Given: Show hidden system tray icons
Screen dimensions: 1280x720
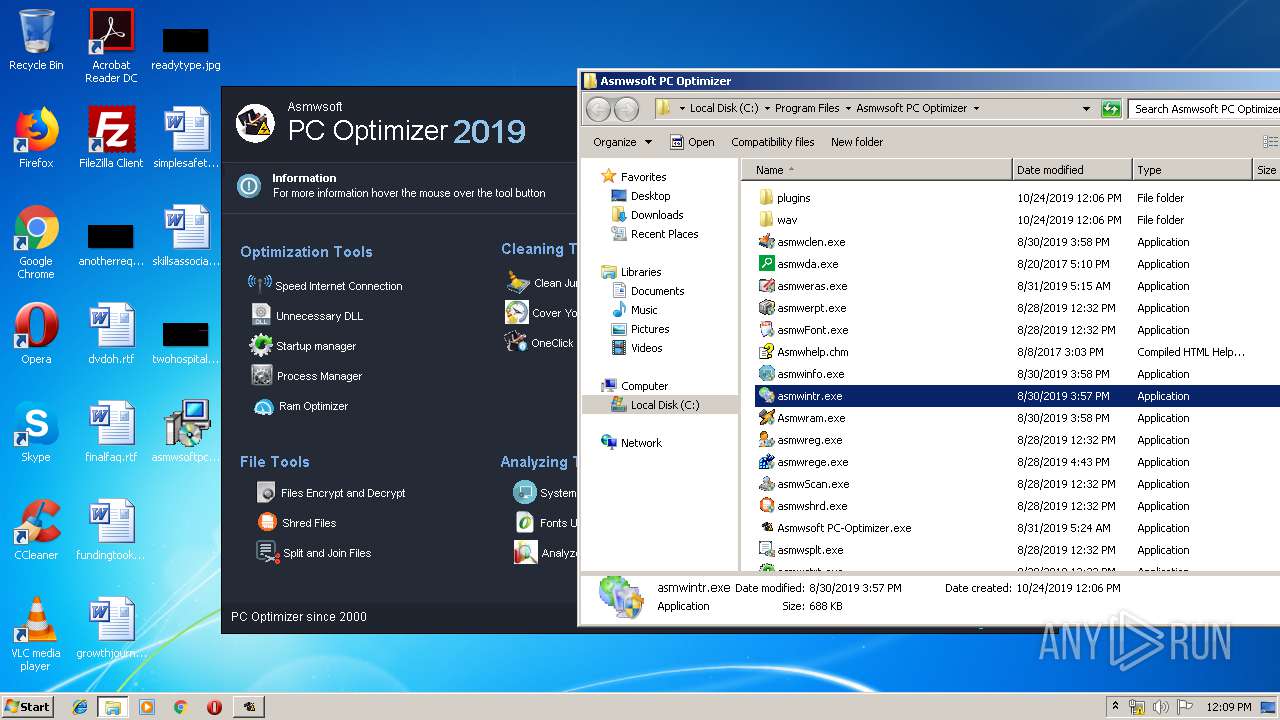Looking at the screenshot, I should 1115,706.
